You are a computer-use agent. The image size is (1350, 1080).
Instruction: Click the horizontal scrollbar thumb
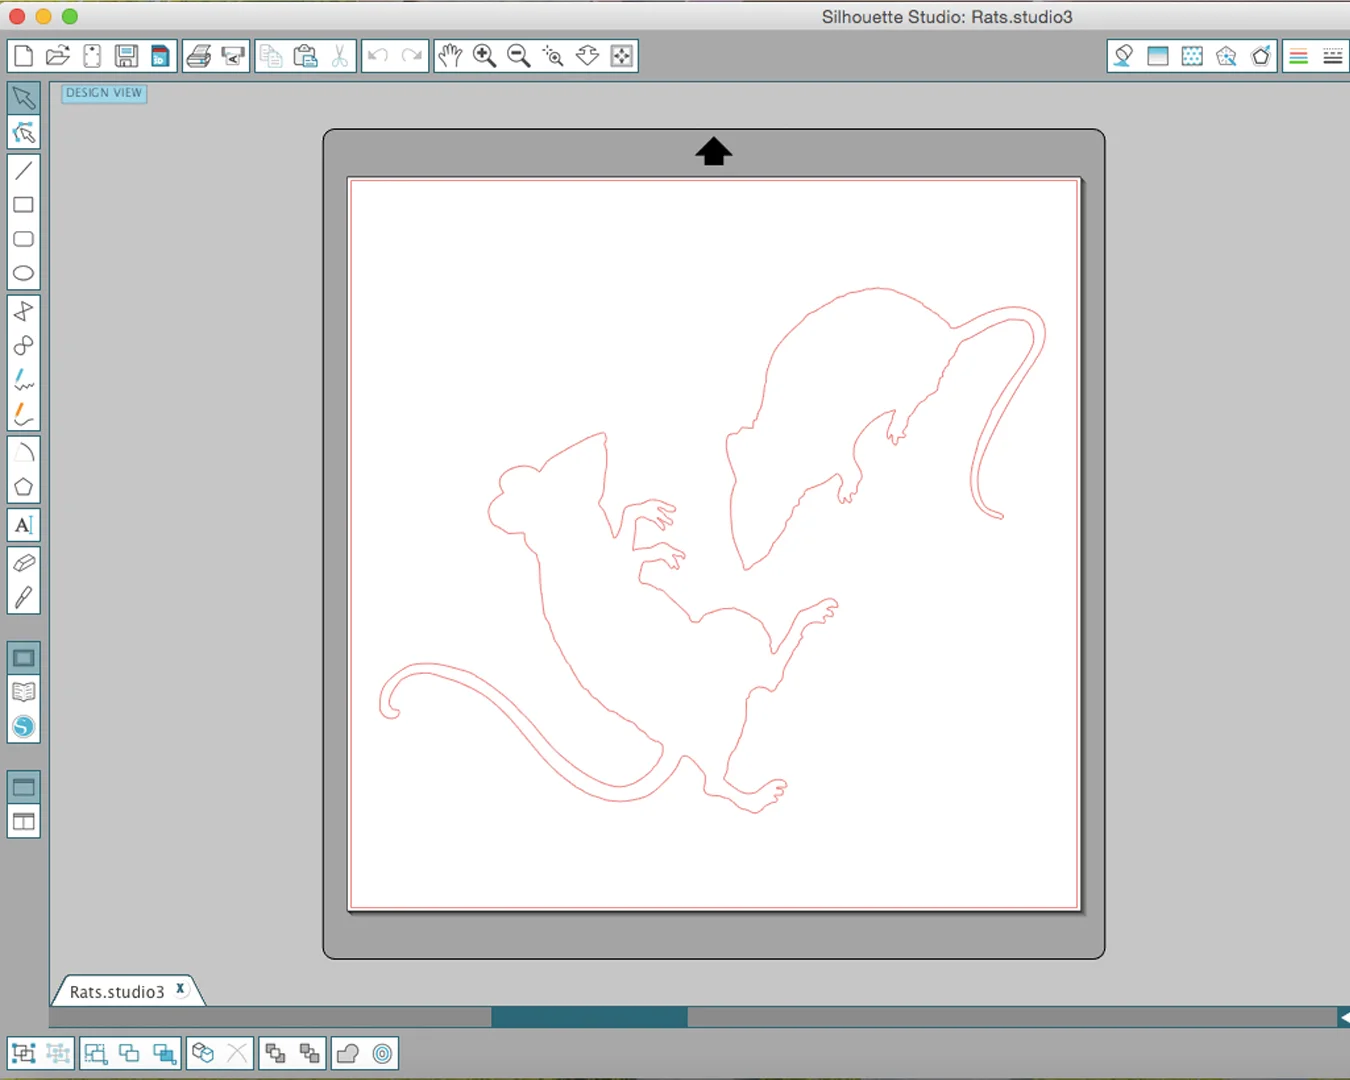[x=589, y=1017]
